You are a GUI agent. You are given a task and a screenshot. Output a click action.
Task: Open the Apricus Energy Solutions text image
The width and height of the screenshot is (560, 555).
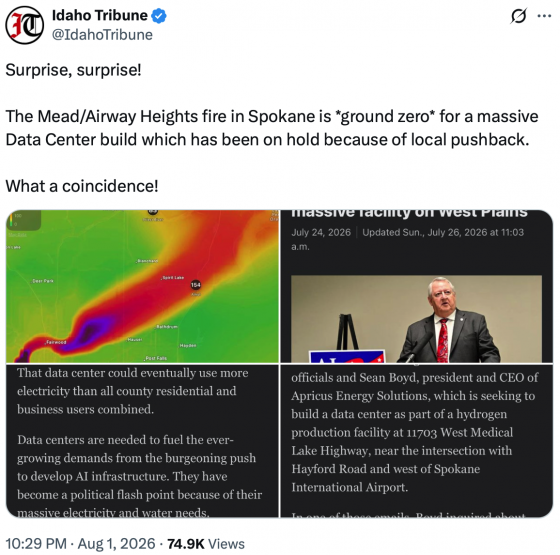(x=417, y=441)
